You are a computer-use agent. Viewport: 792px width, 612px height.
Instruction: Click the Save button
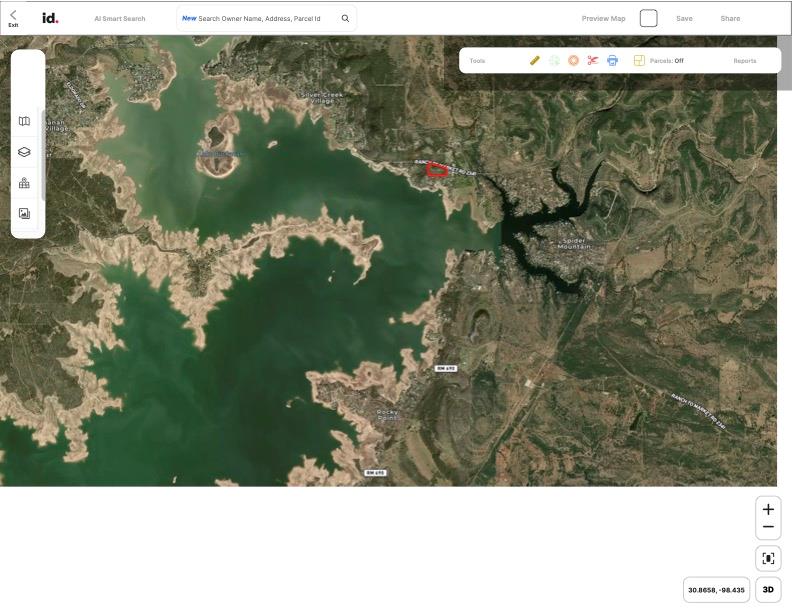tap(684, 19)
